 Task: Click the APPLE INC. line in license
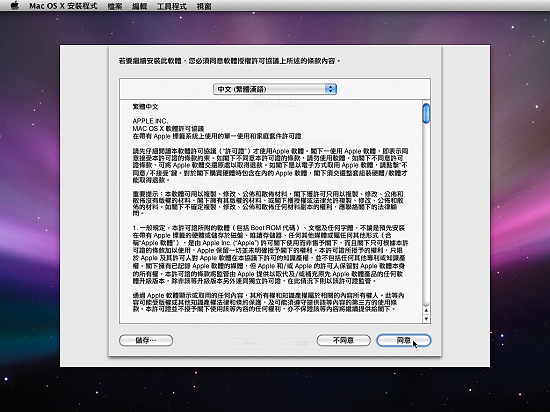(150, 121)
